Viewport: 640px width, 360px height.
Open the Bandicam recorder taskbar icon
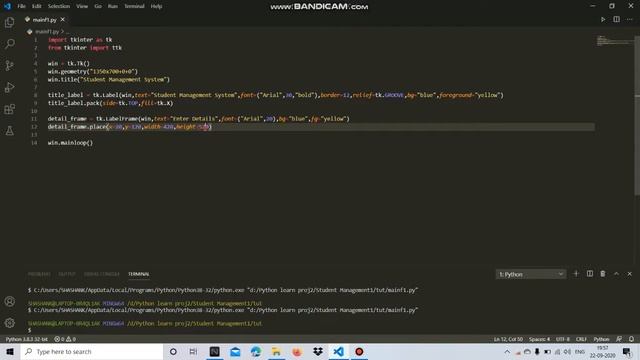pos(359,351)
